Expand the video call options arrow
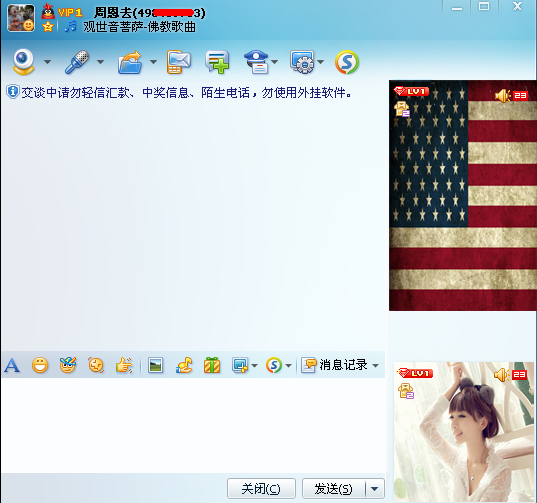This screenshot has width=537, height=503. [x=48, y=62]
